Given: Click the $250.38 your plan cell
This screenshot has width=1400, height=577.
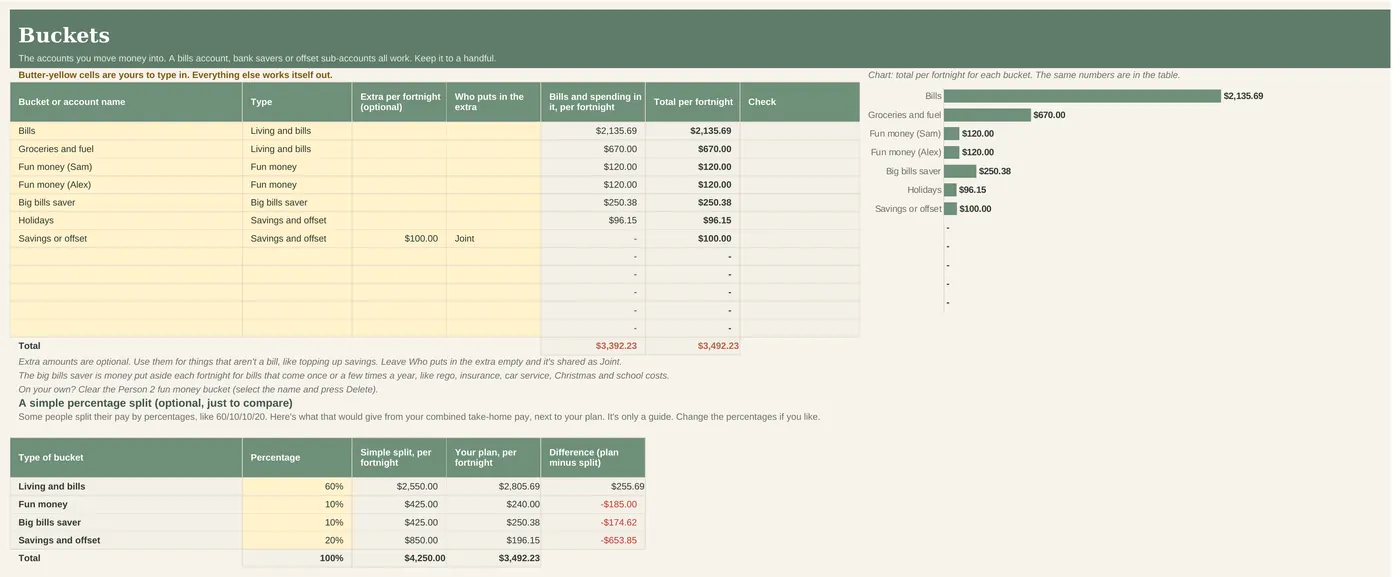Looking at the screenshot, I should pos(493,523).
